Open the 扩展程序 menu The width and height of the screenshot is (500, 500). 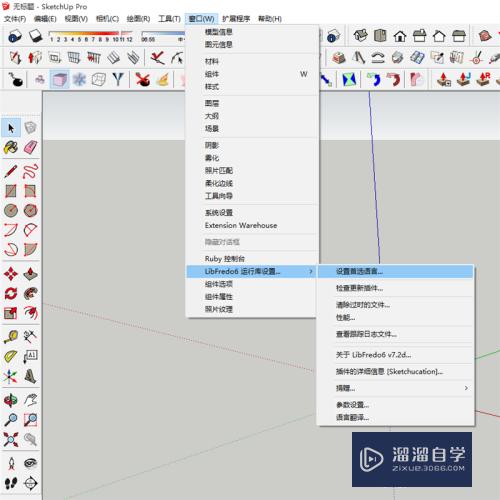click(x=236, y=19)
